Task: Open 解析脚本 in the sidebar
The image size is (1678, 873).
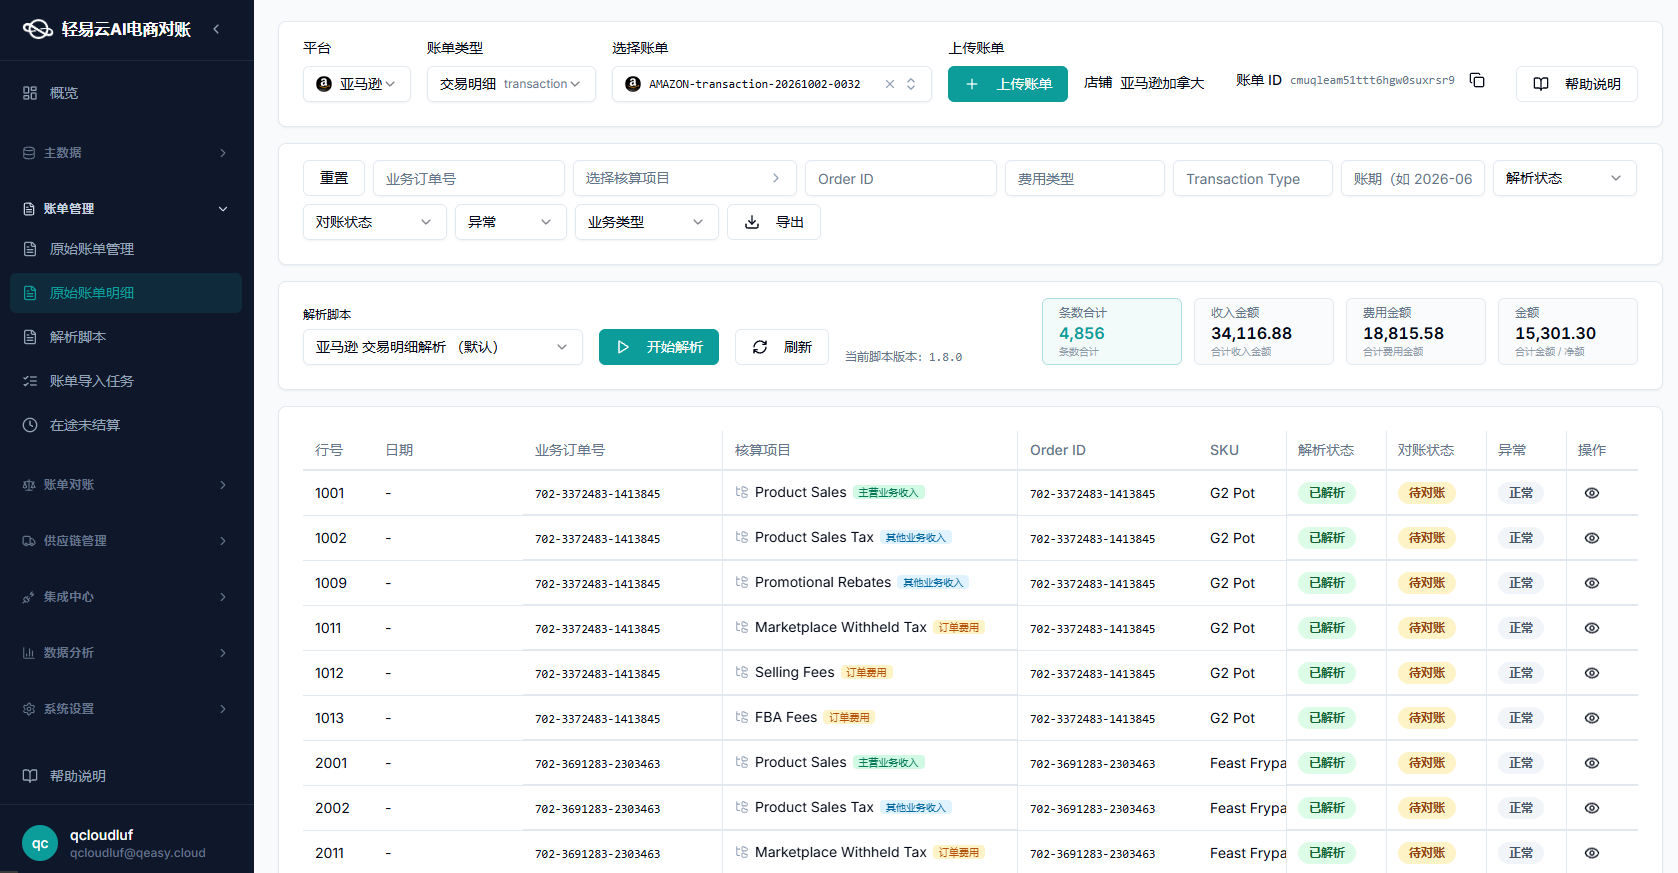Action: [126, 337]
